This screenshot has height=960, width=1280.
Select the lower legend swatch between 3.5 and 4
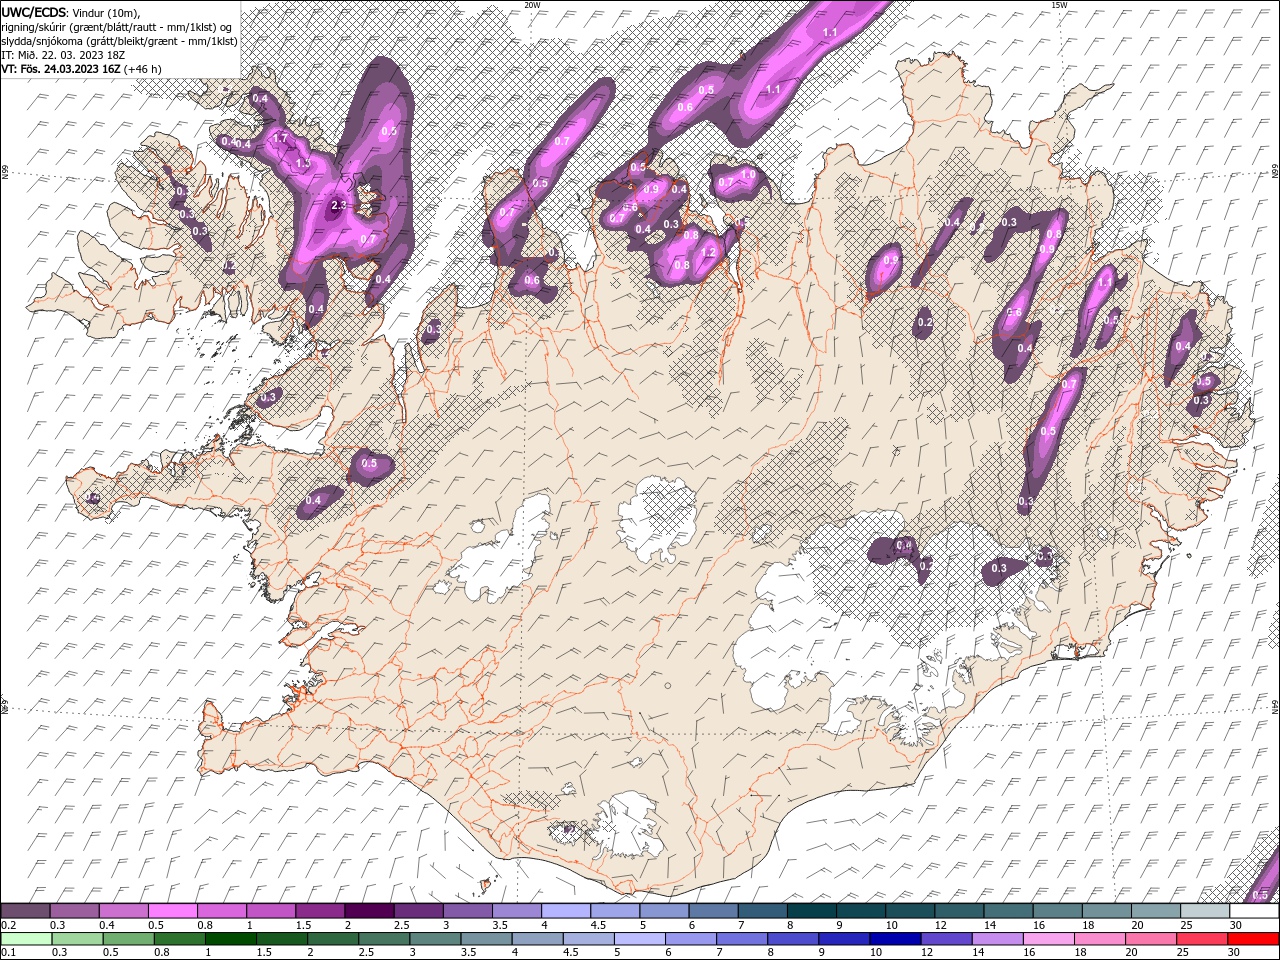coord(487,938)
